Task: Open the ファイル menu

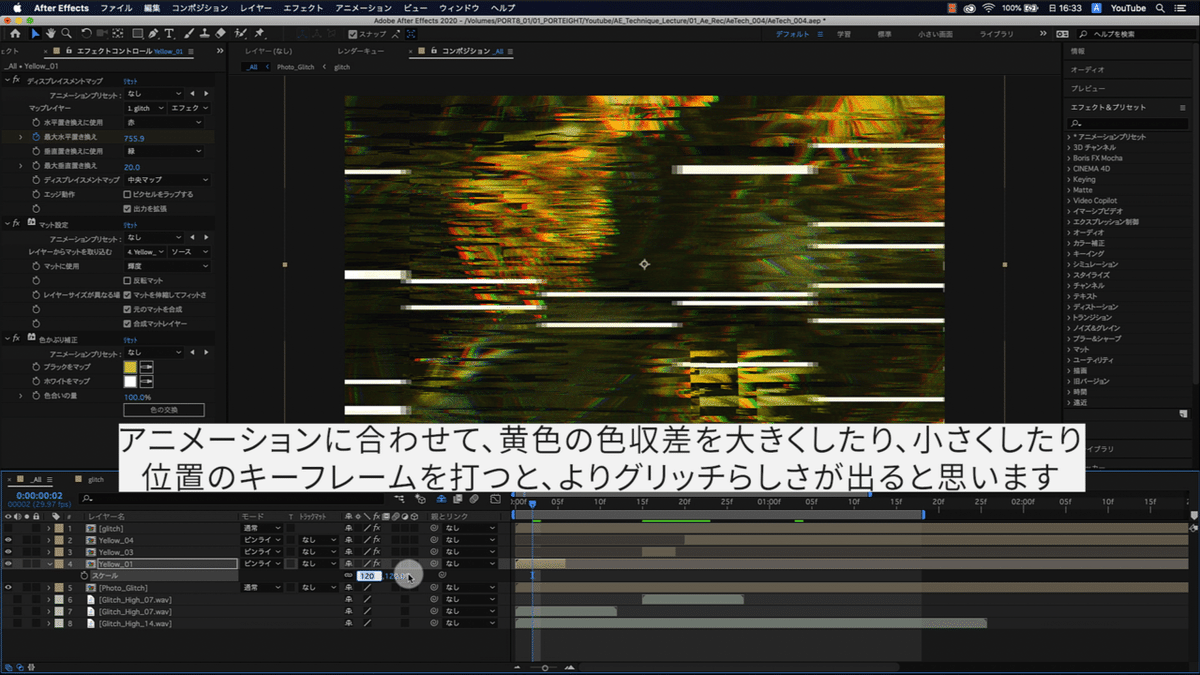Action: tap(116, 7)
